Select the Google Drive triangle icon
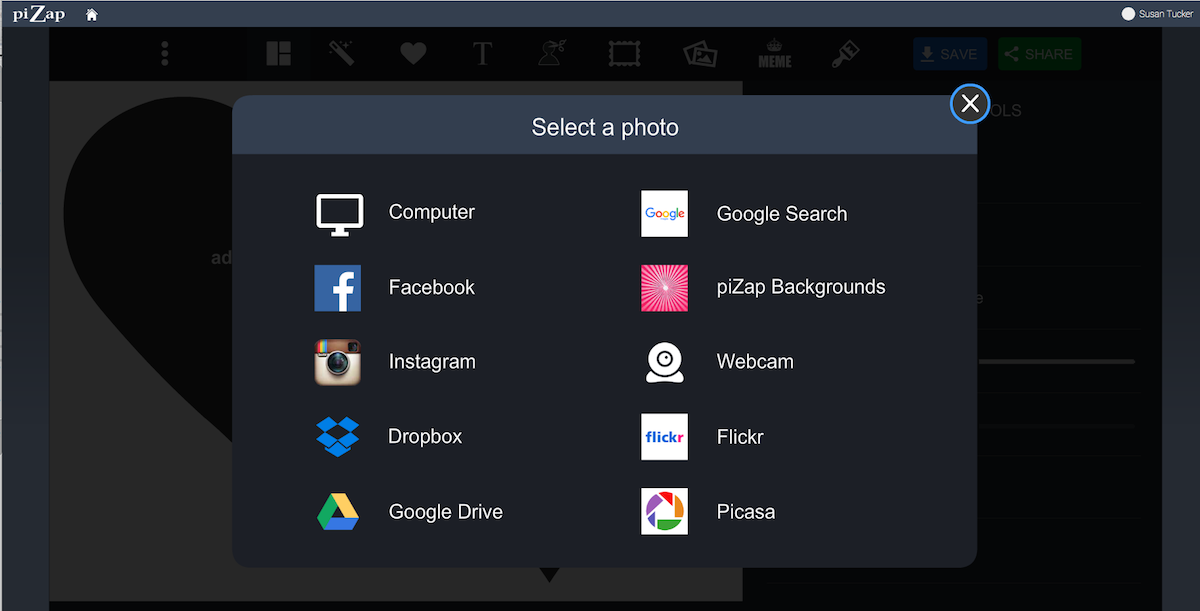The height and width of the screenshot is (611, 1200). [338, 511]
